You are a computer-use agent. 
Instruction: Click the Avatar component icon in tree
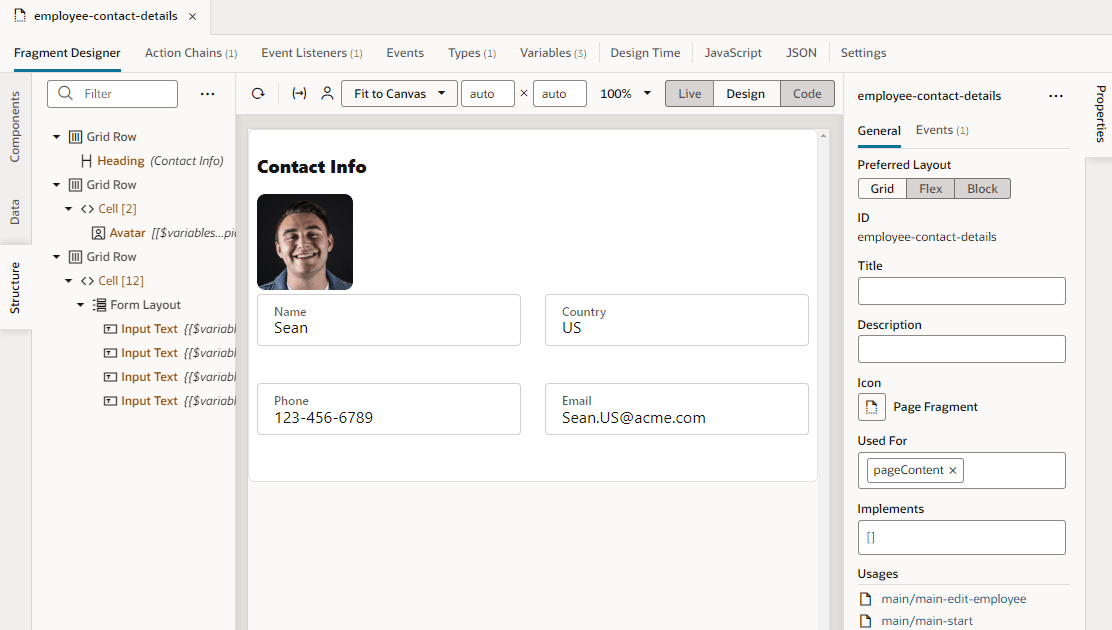pyautogui.click(x=99, y=233)
